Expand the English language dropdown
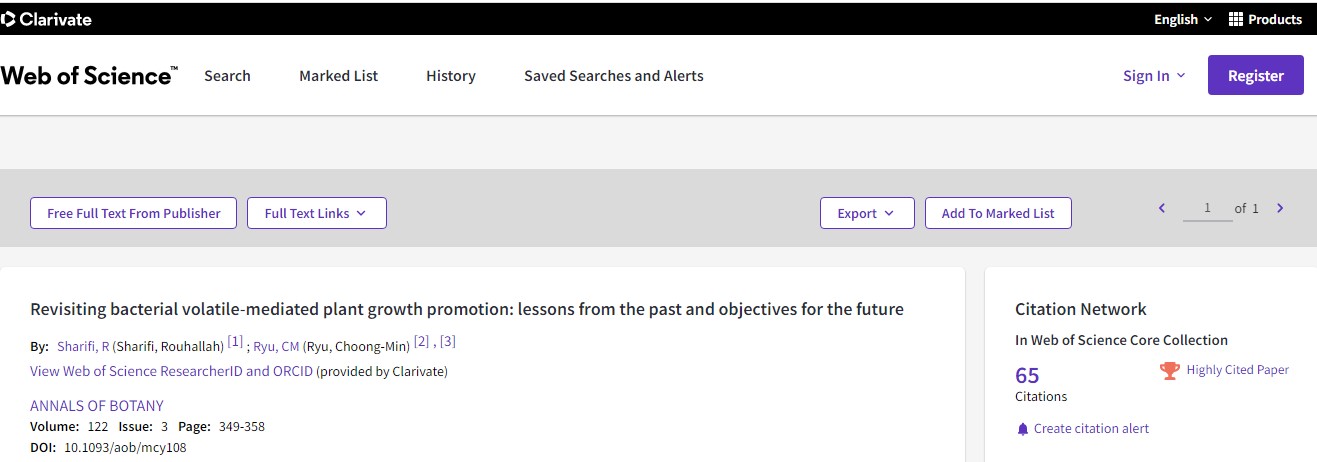Viewport: 1317px width, 462px height. 1182,19
